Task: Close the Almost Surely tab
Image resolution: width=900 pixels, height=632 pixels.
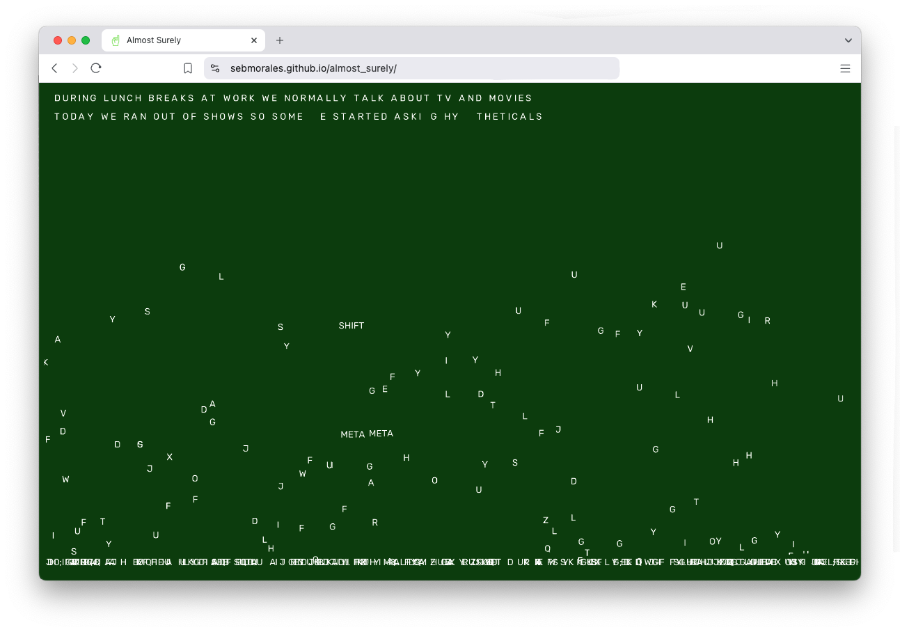Action: click(254, 40)
